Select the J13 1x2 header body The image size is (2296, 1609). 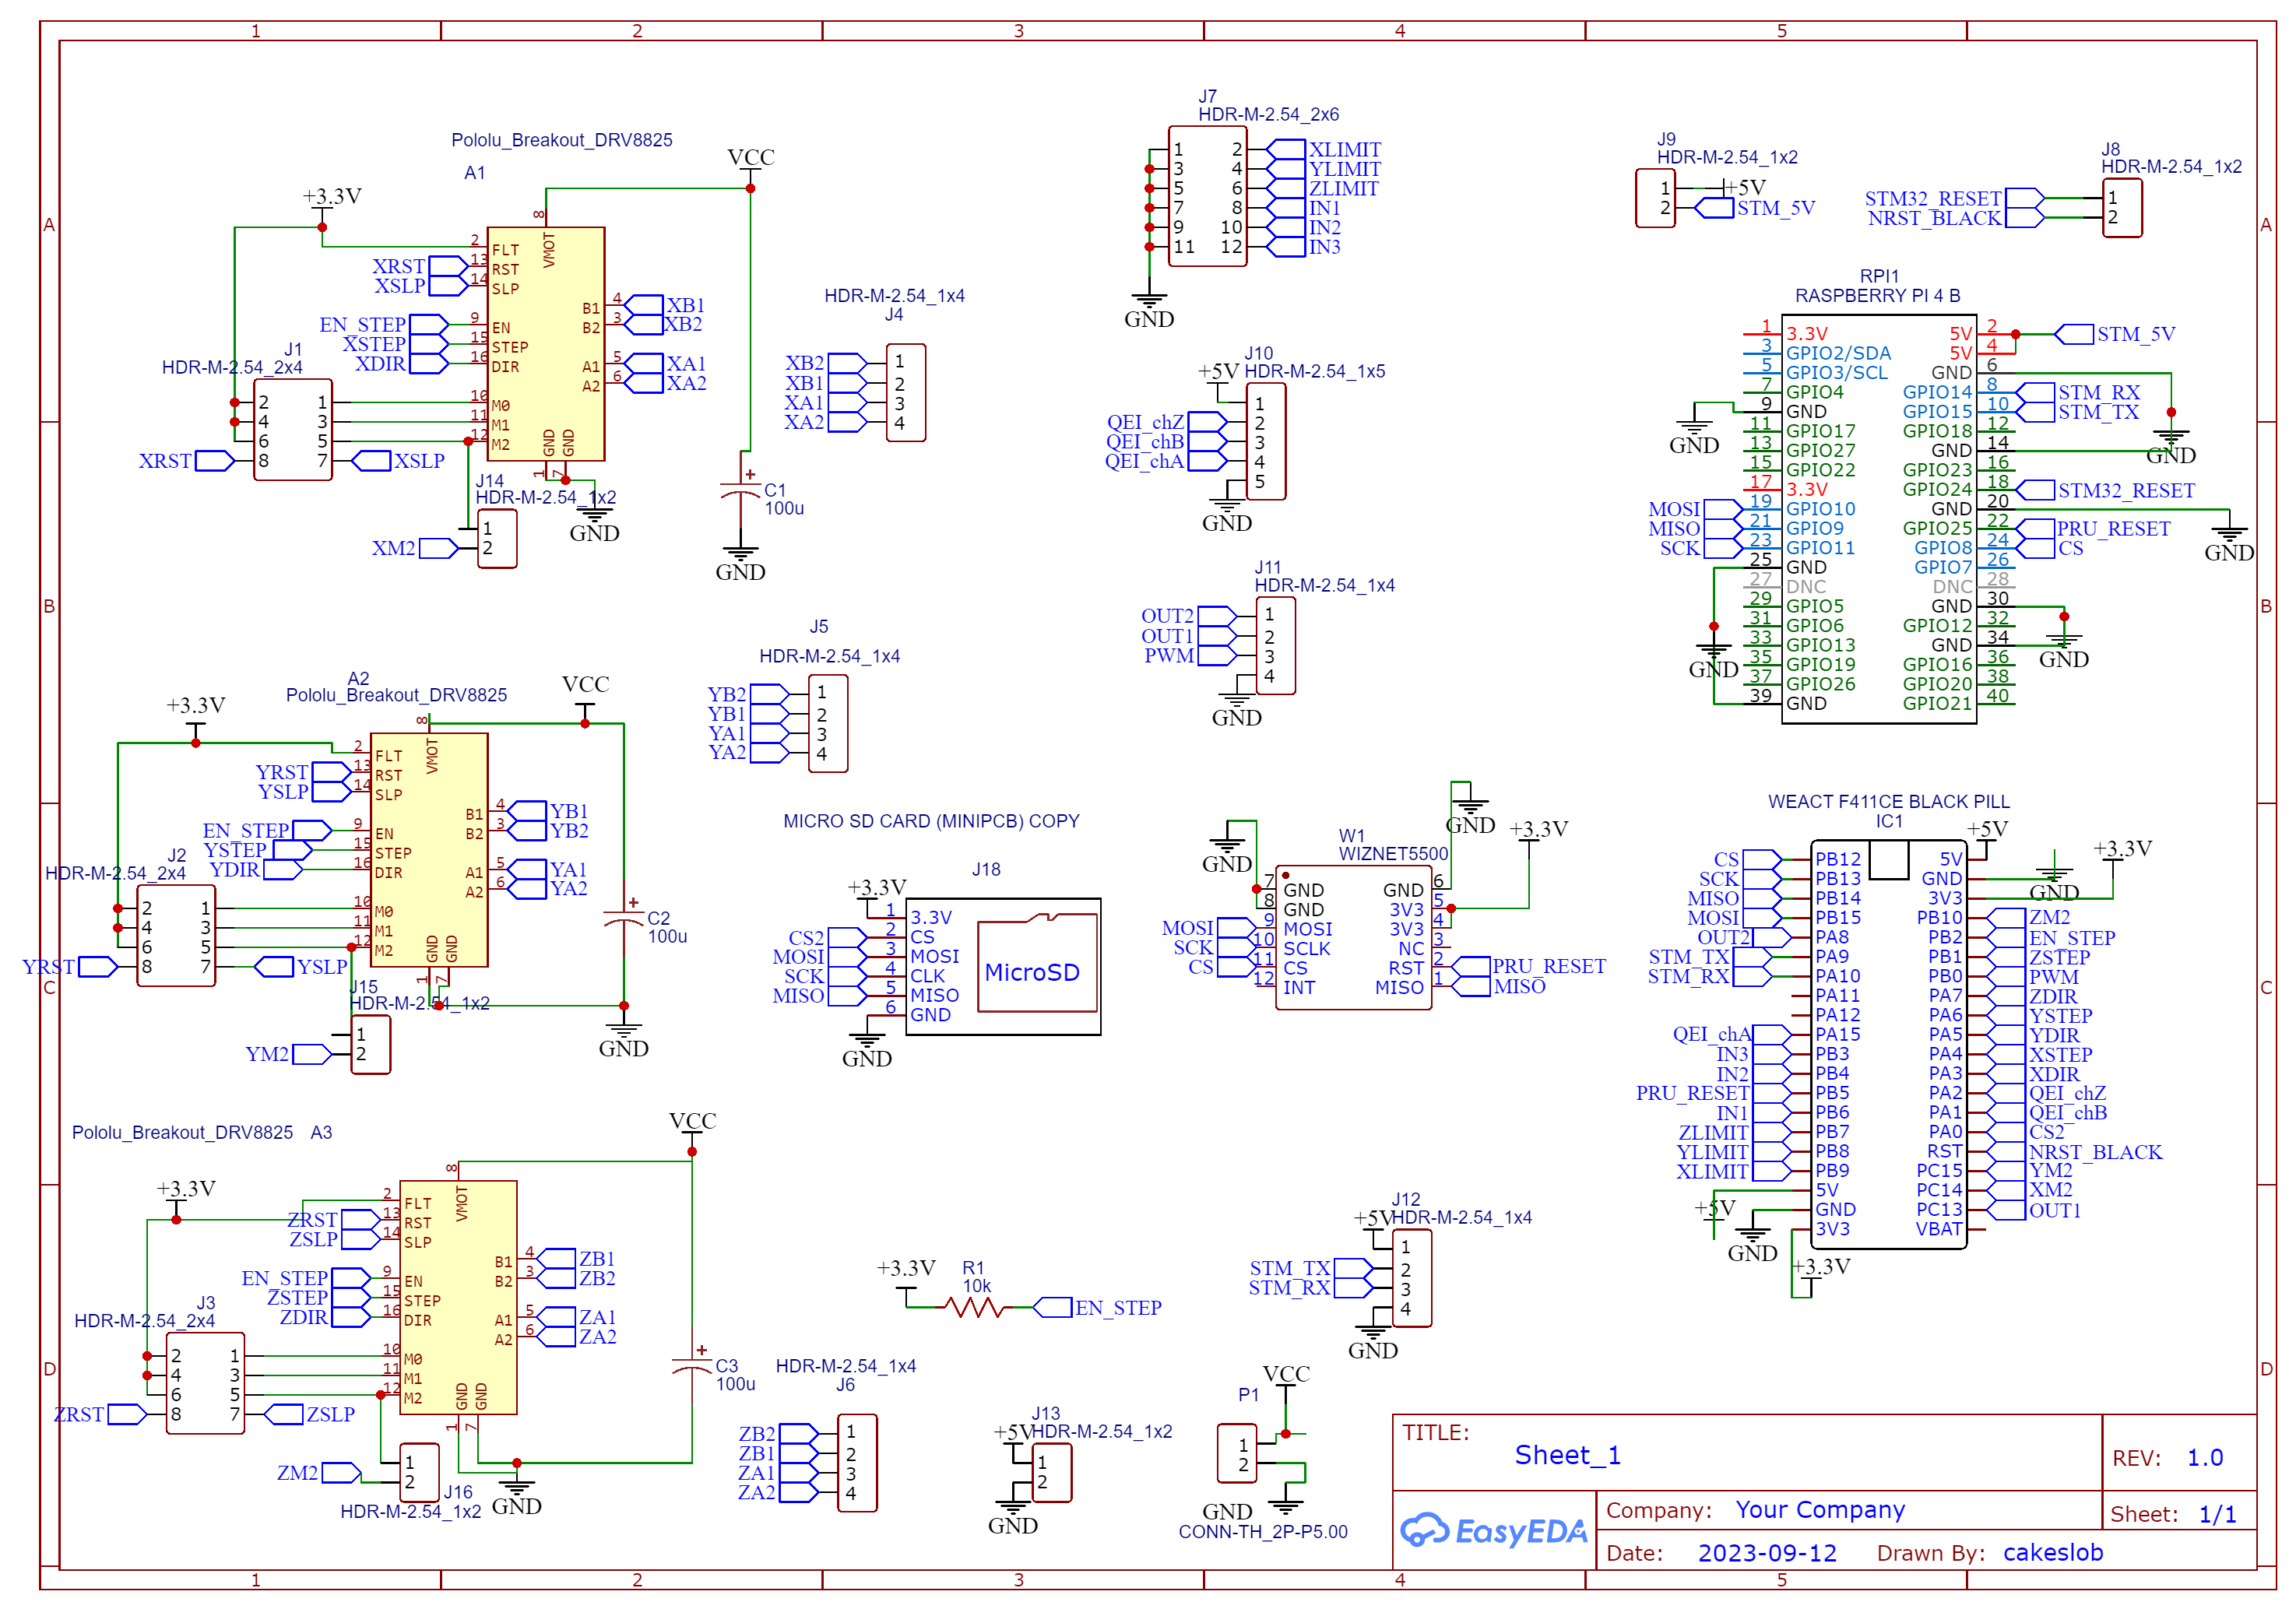click(1052, 1473)
